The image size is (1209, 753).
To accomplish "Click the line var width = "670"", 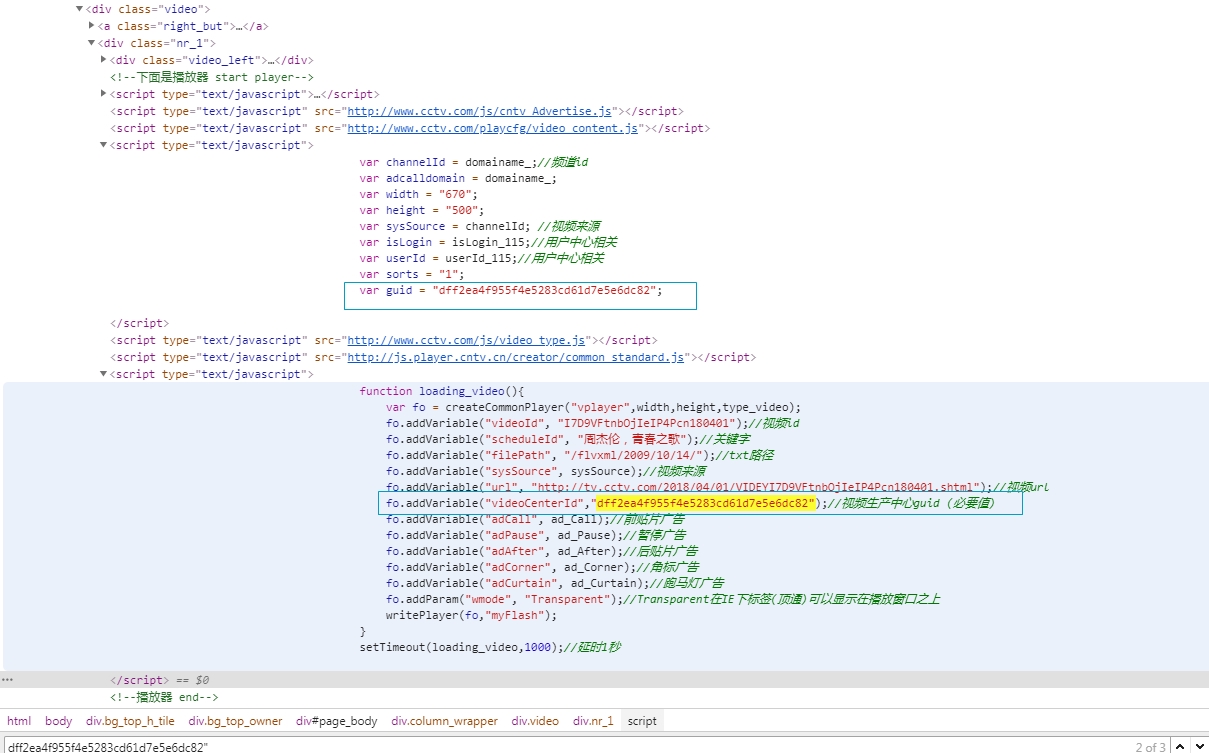I will click(419, 194).
